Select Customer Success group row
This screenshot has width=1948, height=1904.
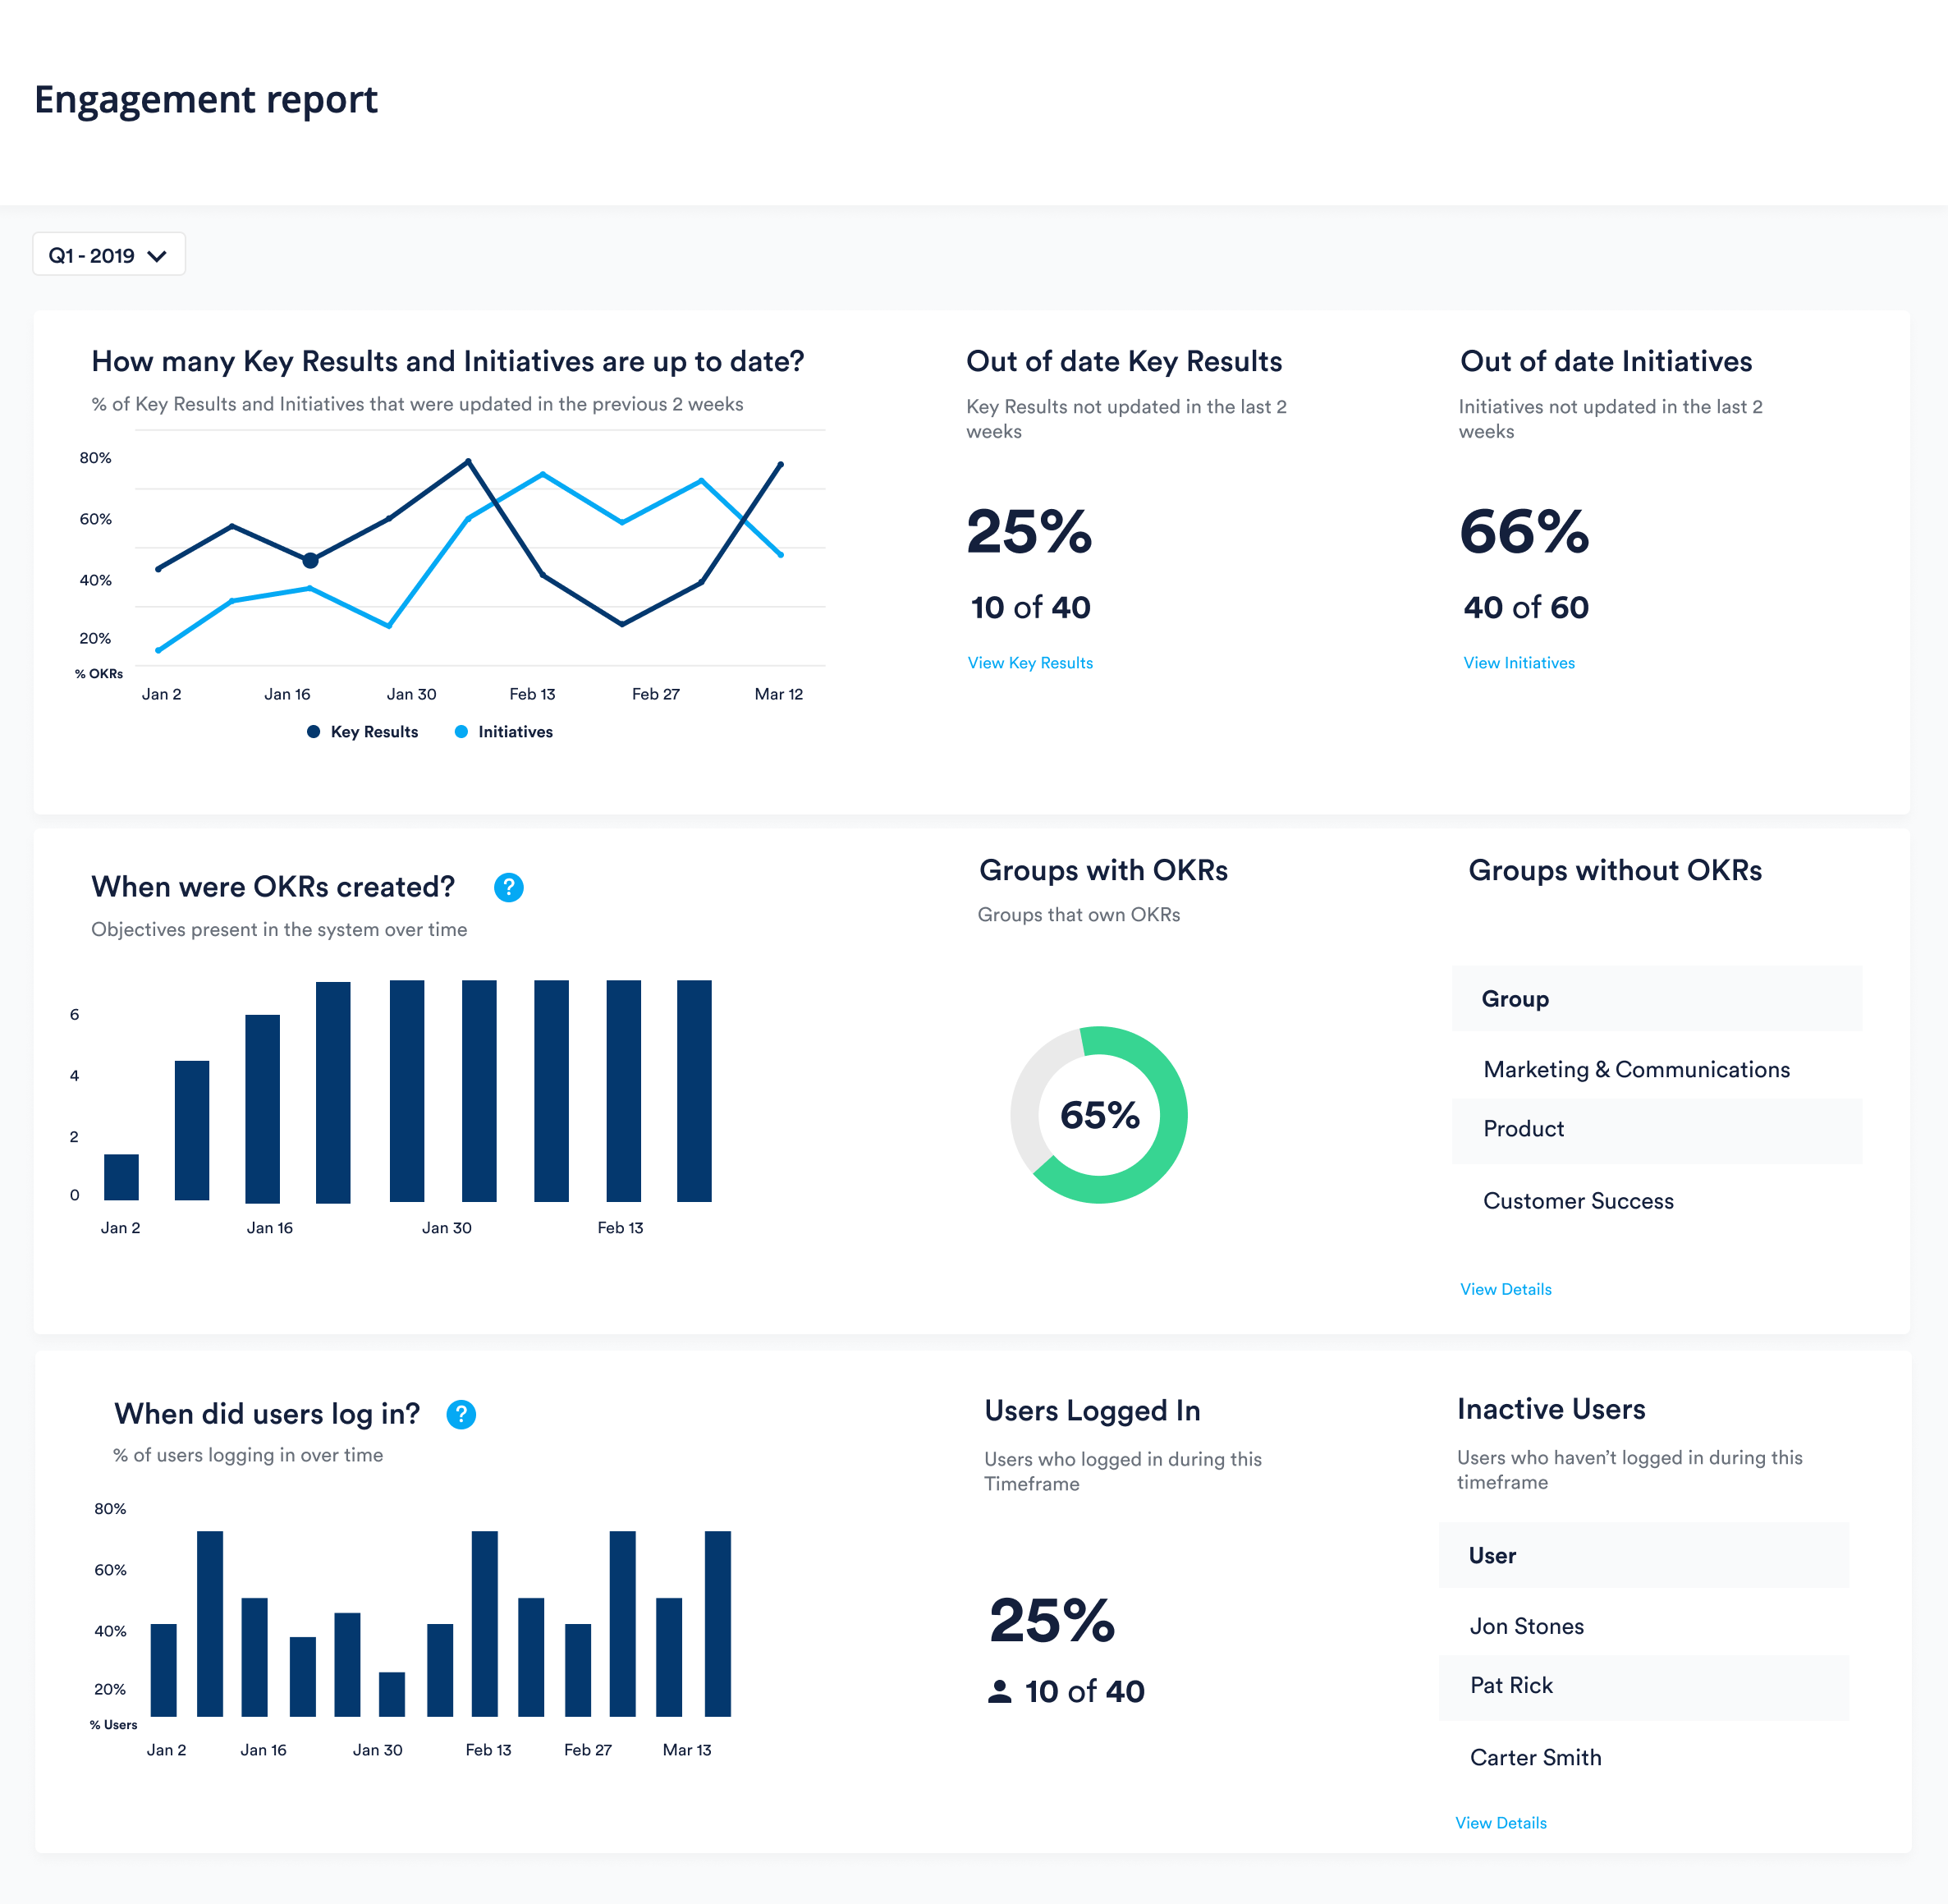[1578, 1201]
